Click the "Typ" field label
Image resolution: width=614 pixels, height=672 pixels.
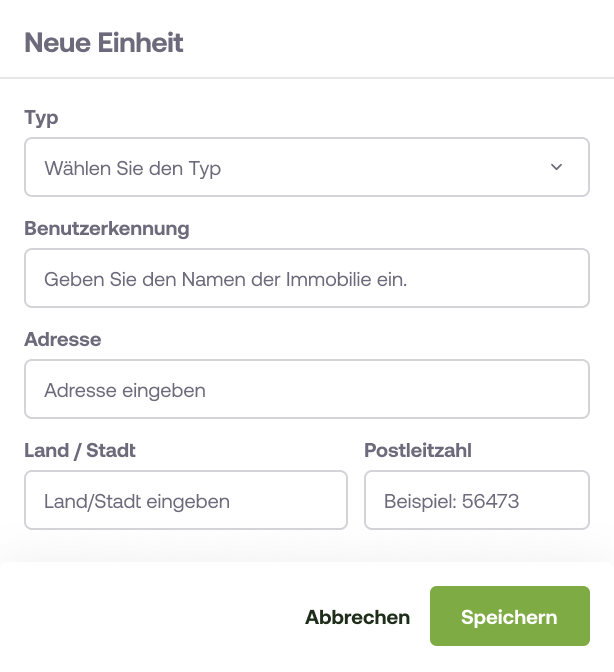pyautogui.click(x=41, y=118)
